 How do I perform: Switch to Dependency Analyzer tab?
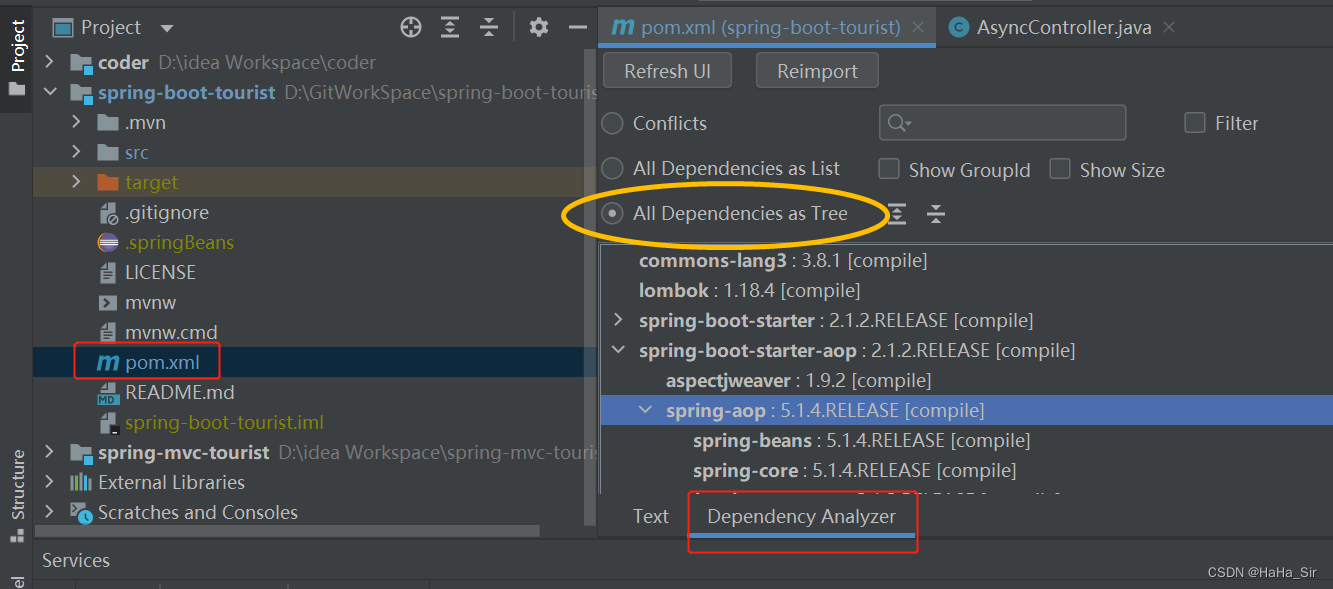click(x=802, y=517)
